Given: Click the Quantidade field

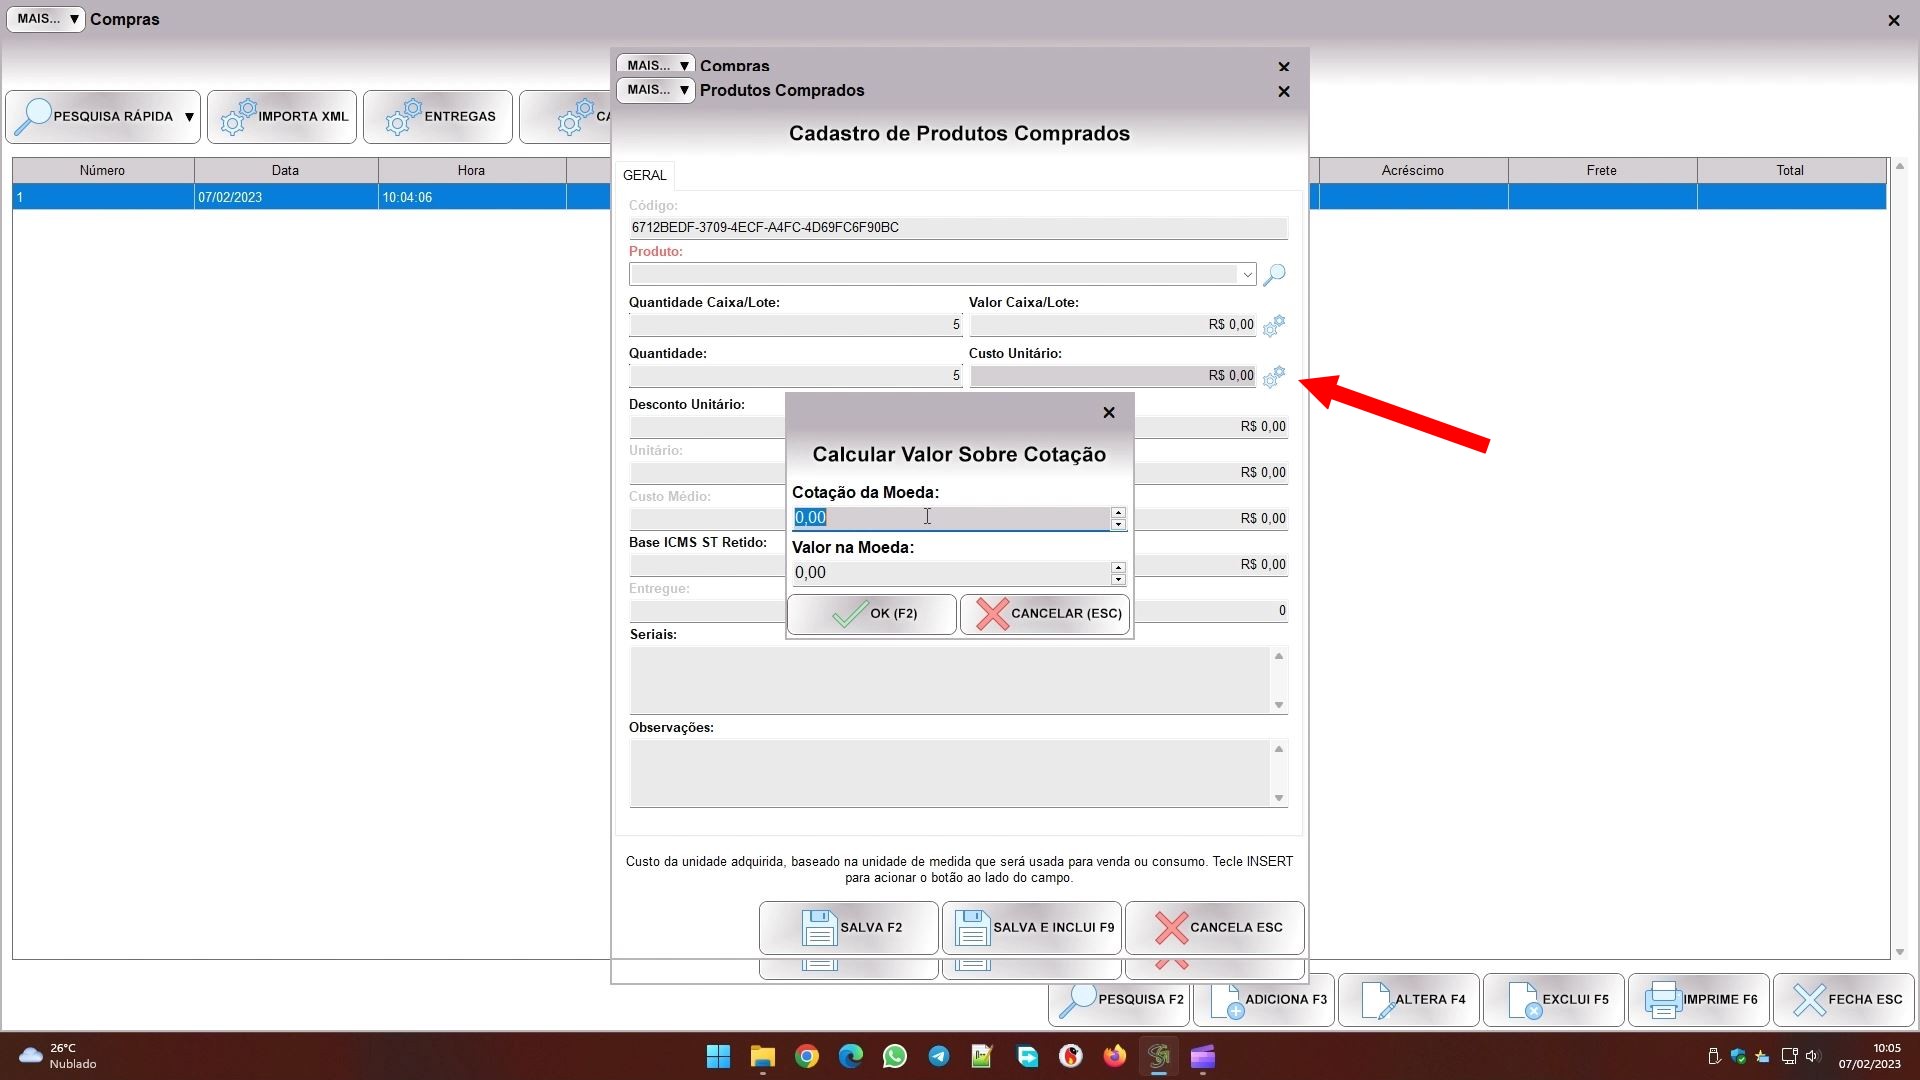Looking at the screenshot, I should (x=796, y=376).
